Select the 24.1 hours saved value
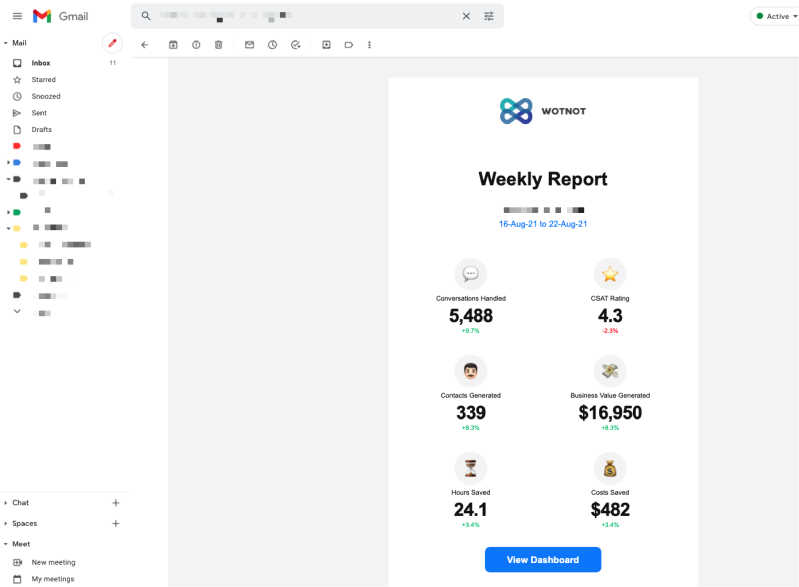Image resolution: width=799 pixels, height=587 pixels. 470,510
